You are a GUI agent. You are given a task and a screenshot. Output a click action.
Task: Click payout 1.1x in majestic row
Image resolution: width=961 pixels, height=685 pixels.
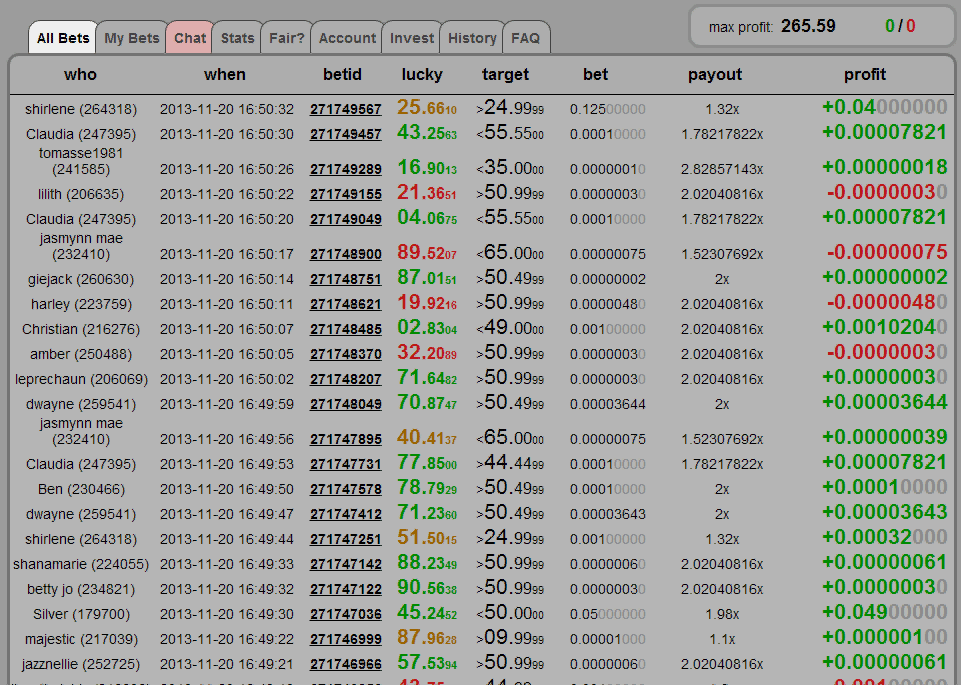[722, 640]
